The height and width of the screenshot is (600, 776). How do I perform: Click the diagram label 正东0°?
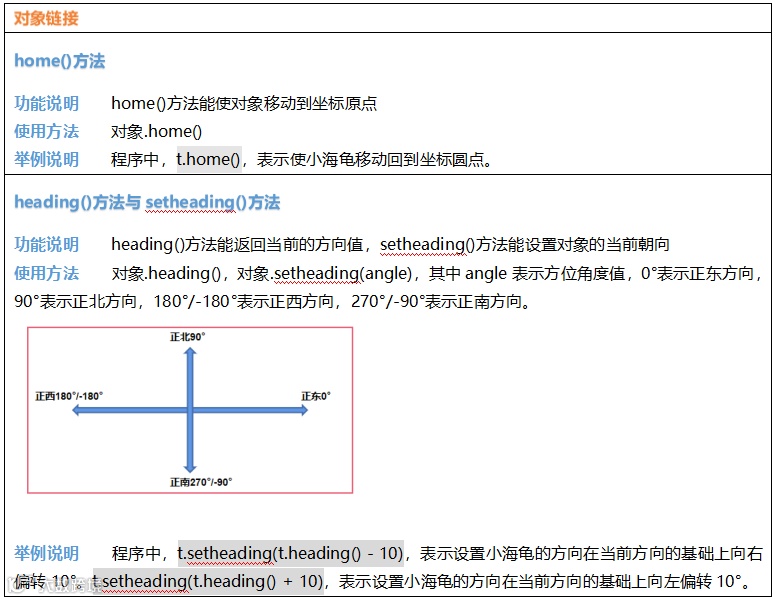click(316, 396)
